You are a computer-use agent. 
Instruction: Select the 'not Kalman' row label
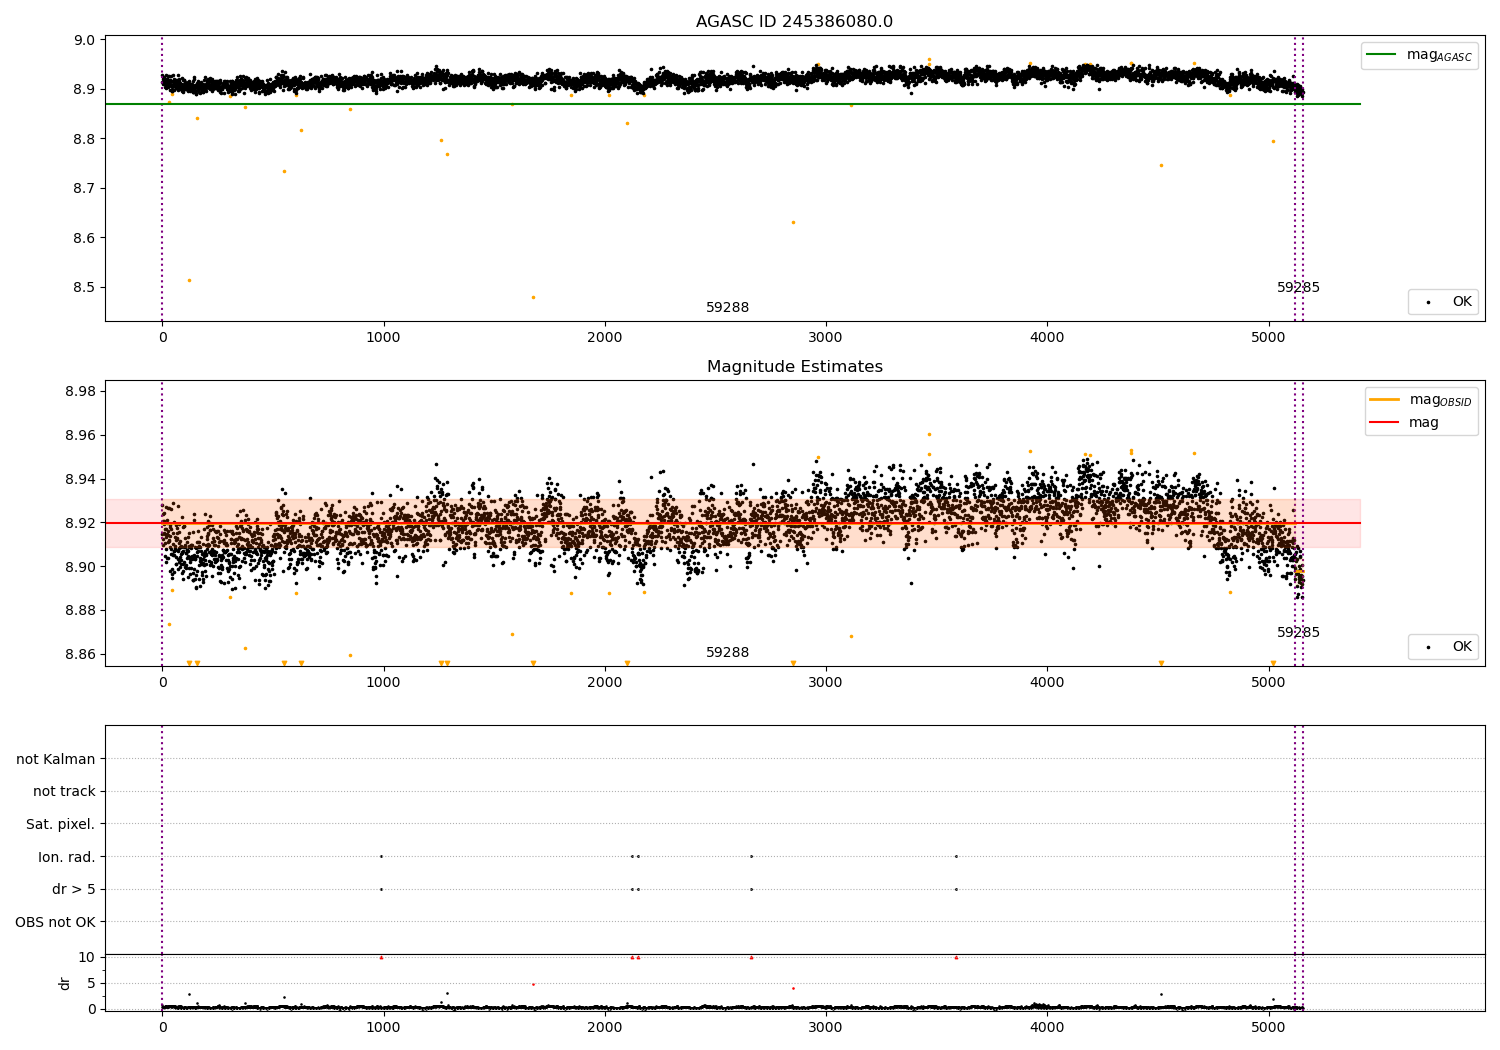click(56, 760)
